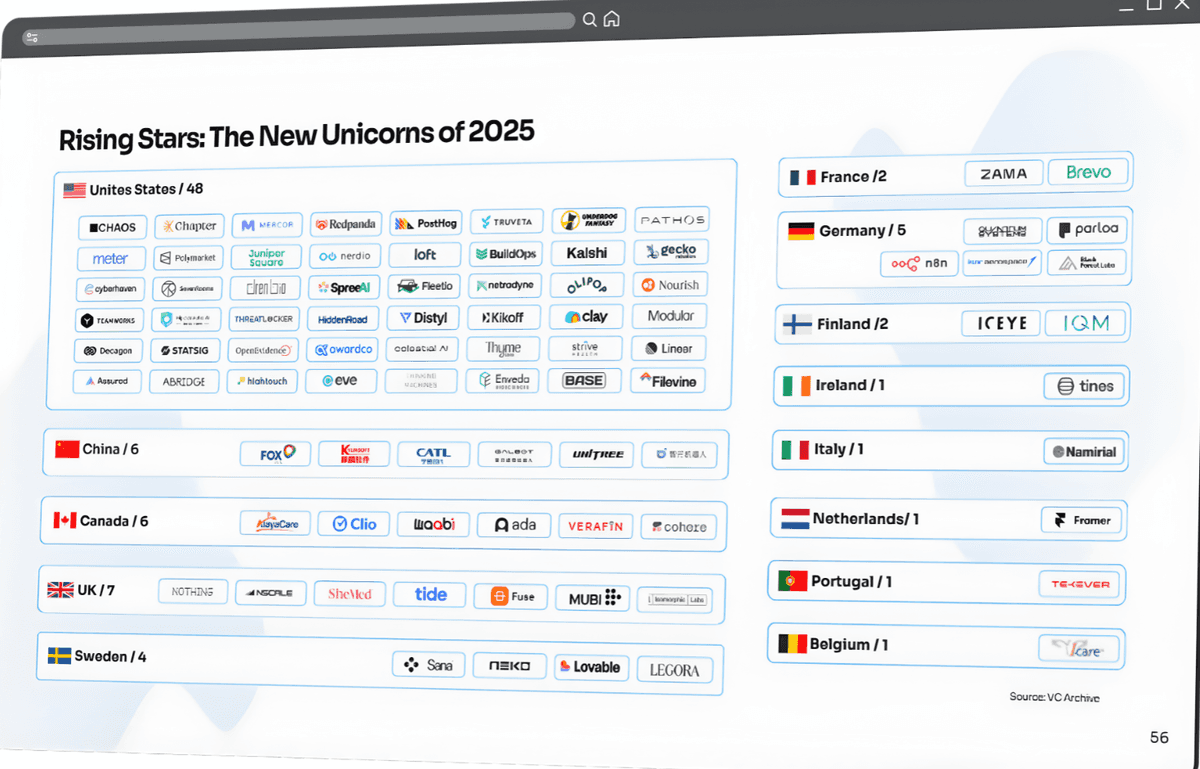
Task: Click the Tekever logo in Portugal row
Action: click(x=1080, y=584)
